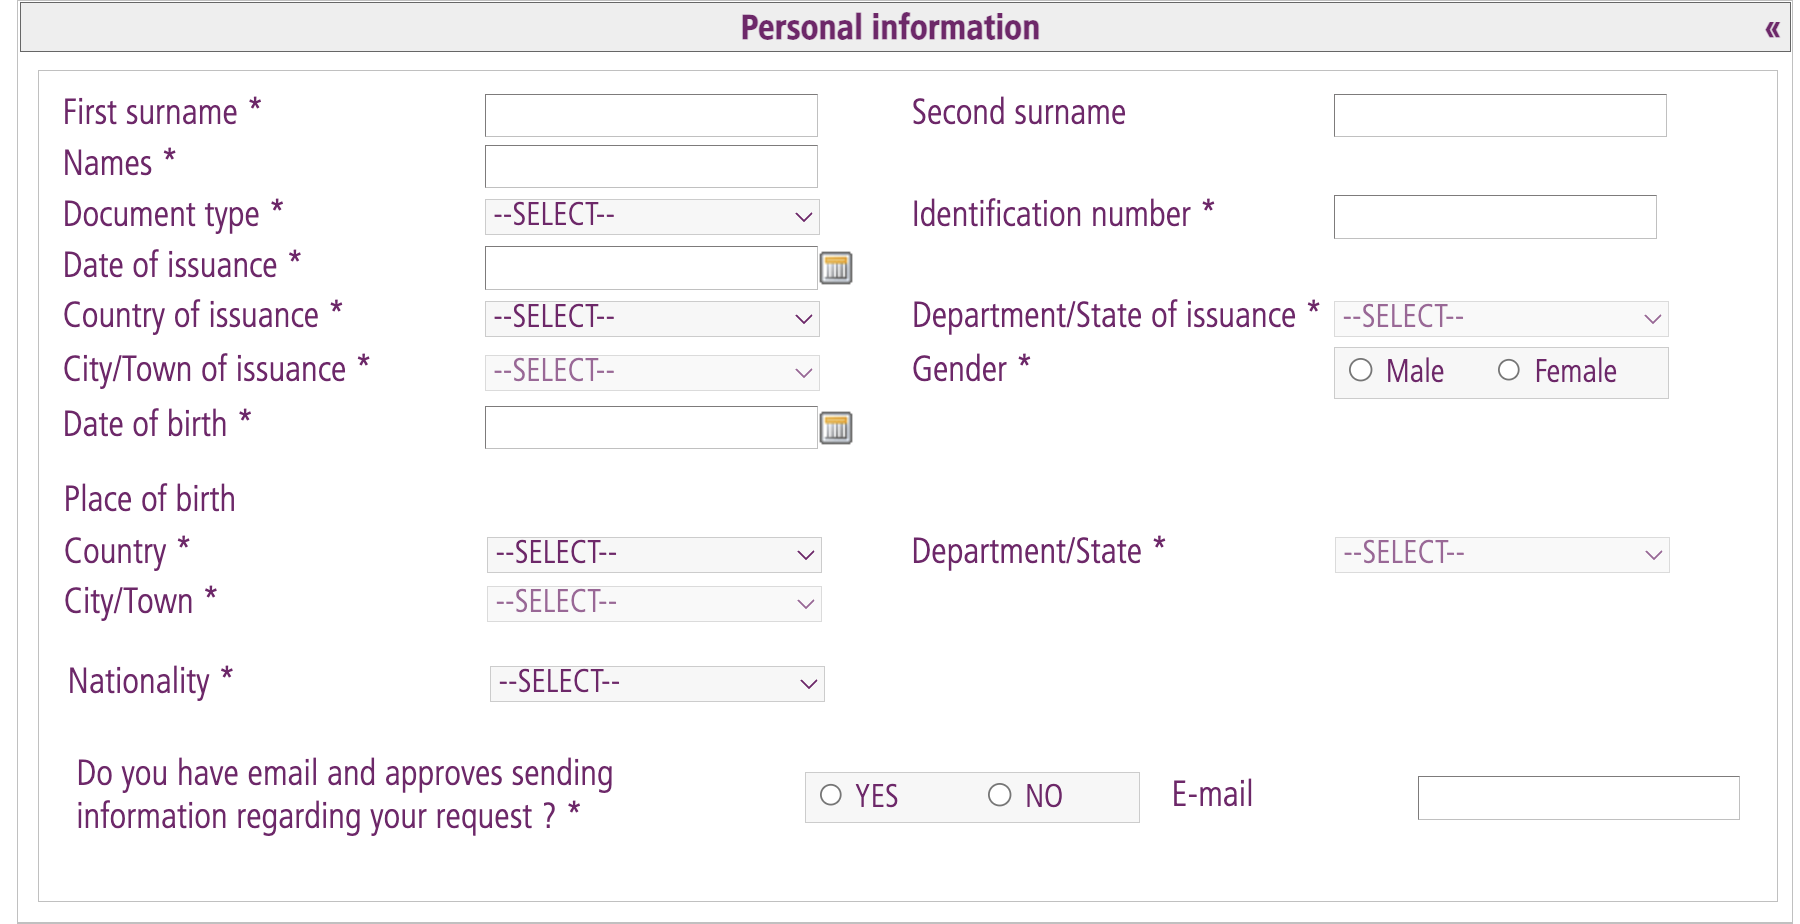The height and width of the screenshot is (924, 1800).
Task: Expand the Country of issuance dropdown
Action: (x=652, y=318)
